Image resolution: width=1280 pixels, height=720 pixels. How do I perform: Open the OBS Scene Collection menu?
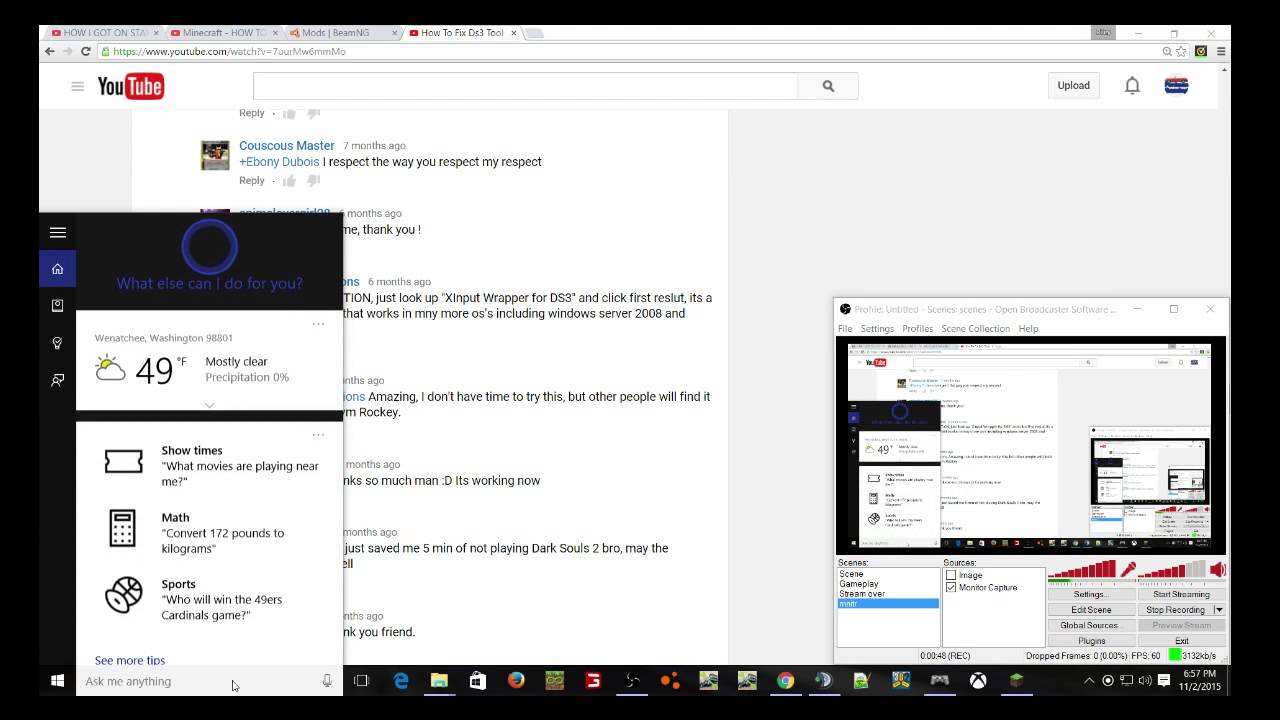tap(975, 328)
